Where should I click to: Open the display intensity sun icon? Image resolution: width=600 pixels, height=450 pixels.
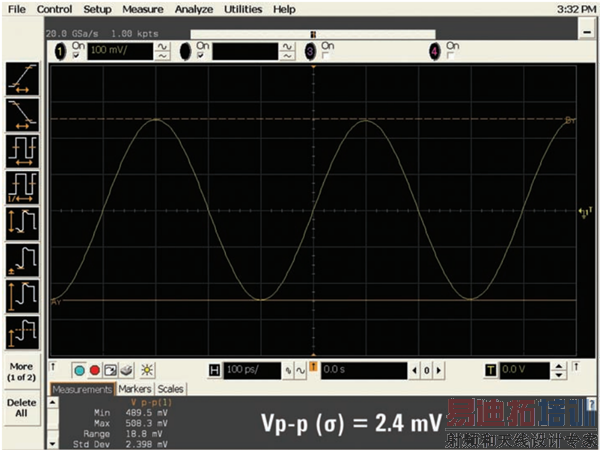click(147, 370)
